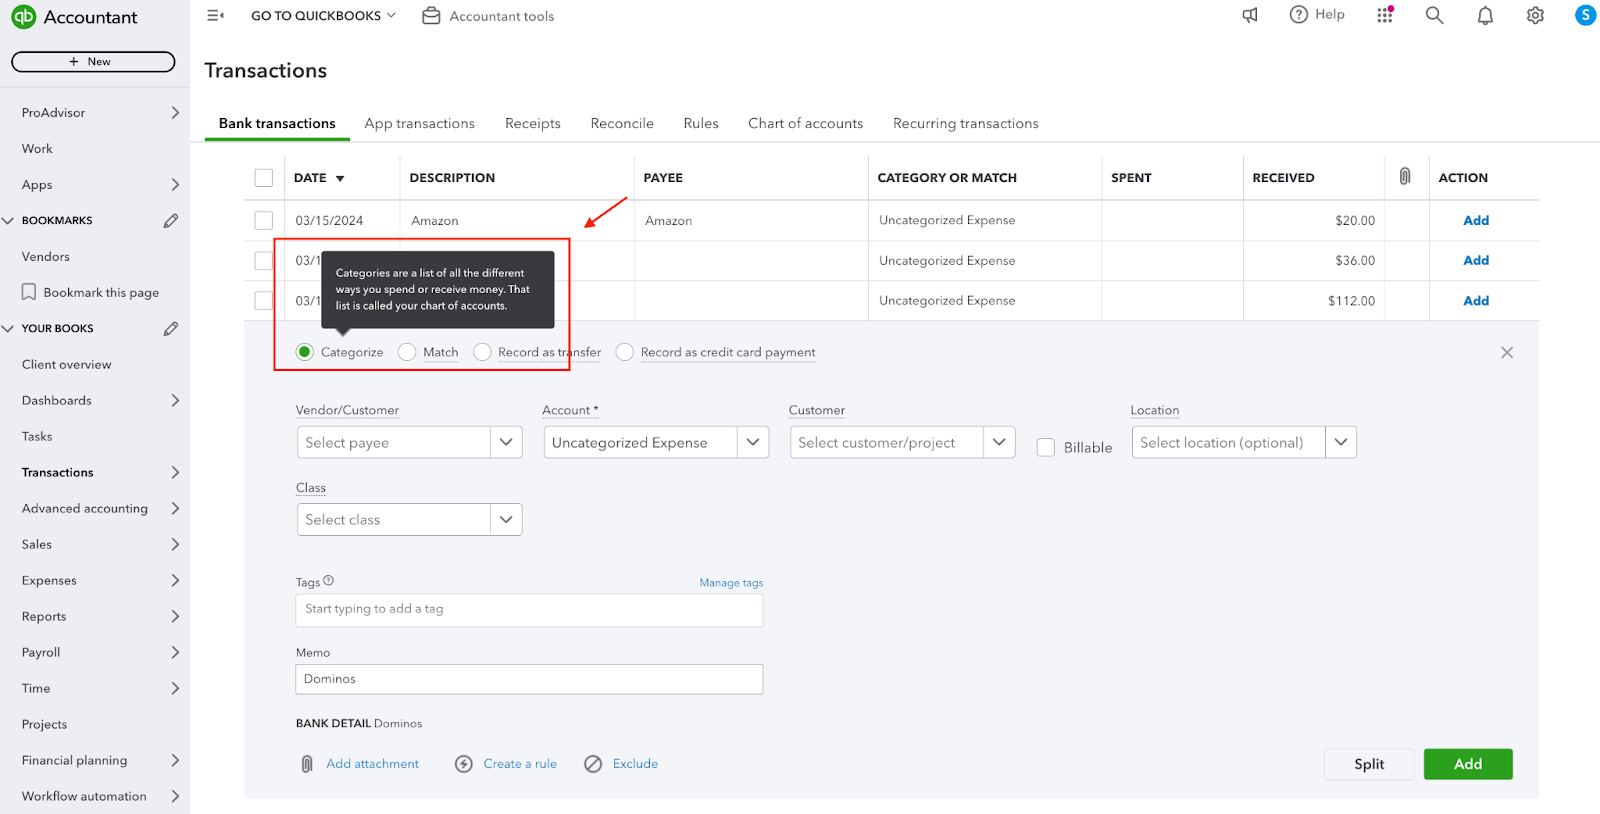Expand the Dashboards sidebar menu
This screenshot has height=814, width=1600.
[175, 400]
